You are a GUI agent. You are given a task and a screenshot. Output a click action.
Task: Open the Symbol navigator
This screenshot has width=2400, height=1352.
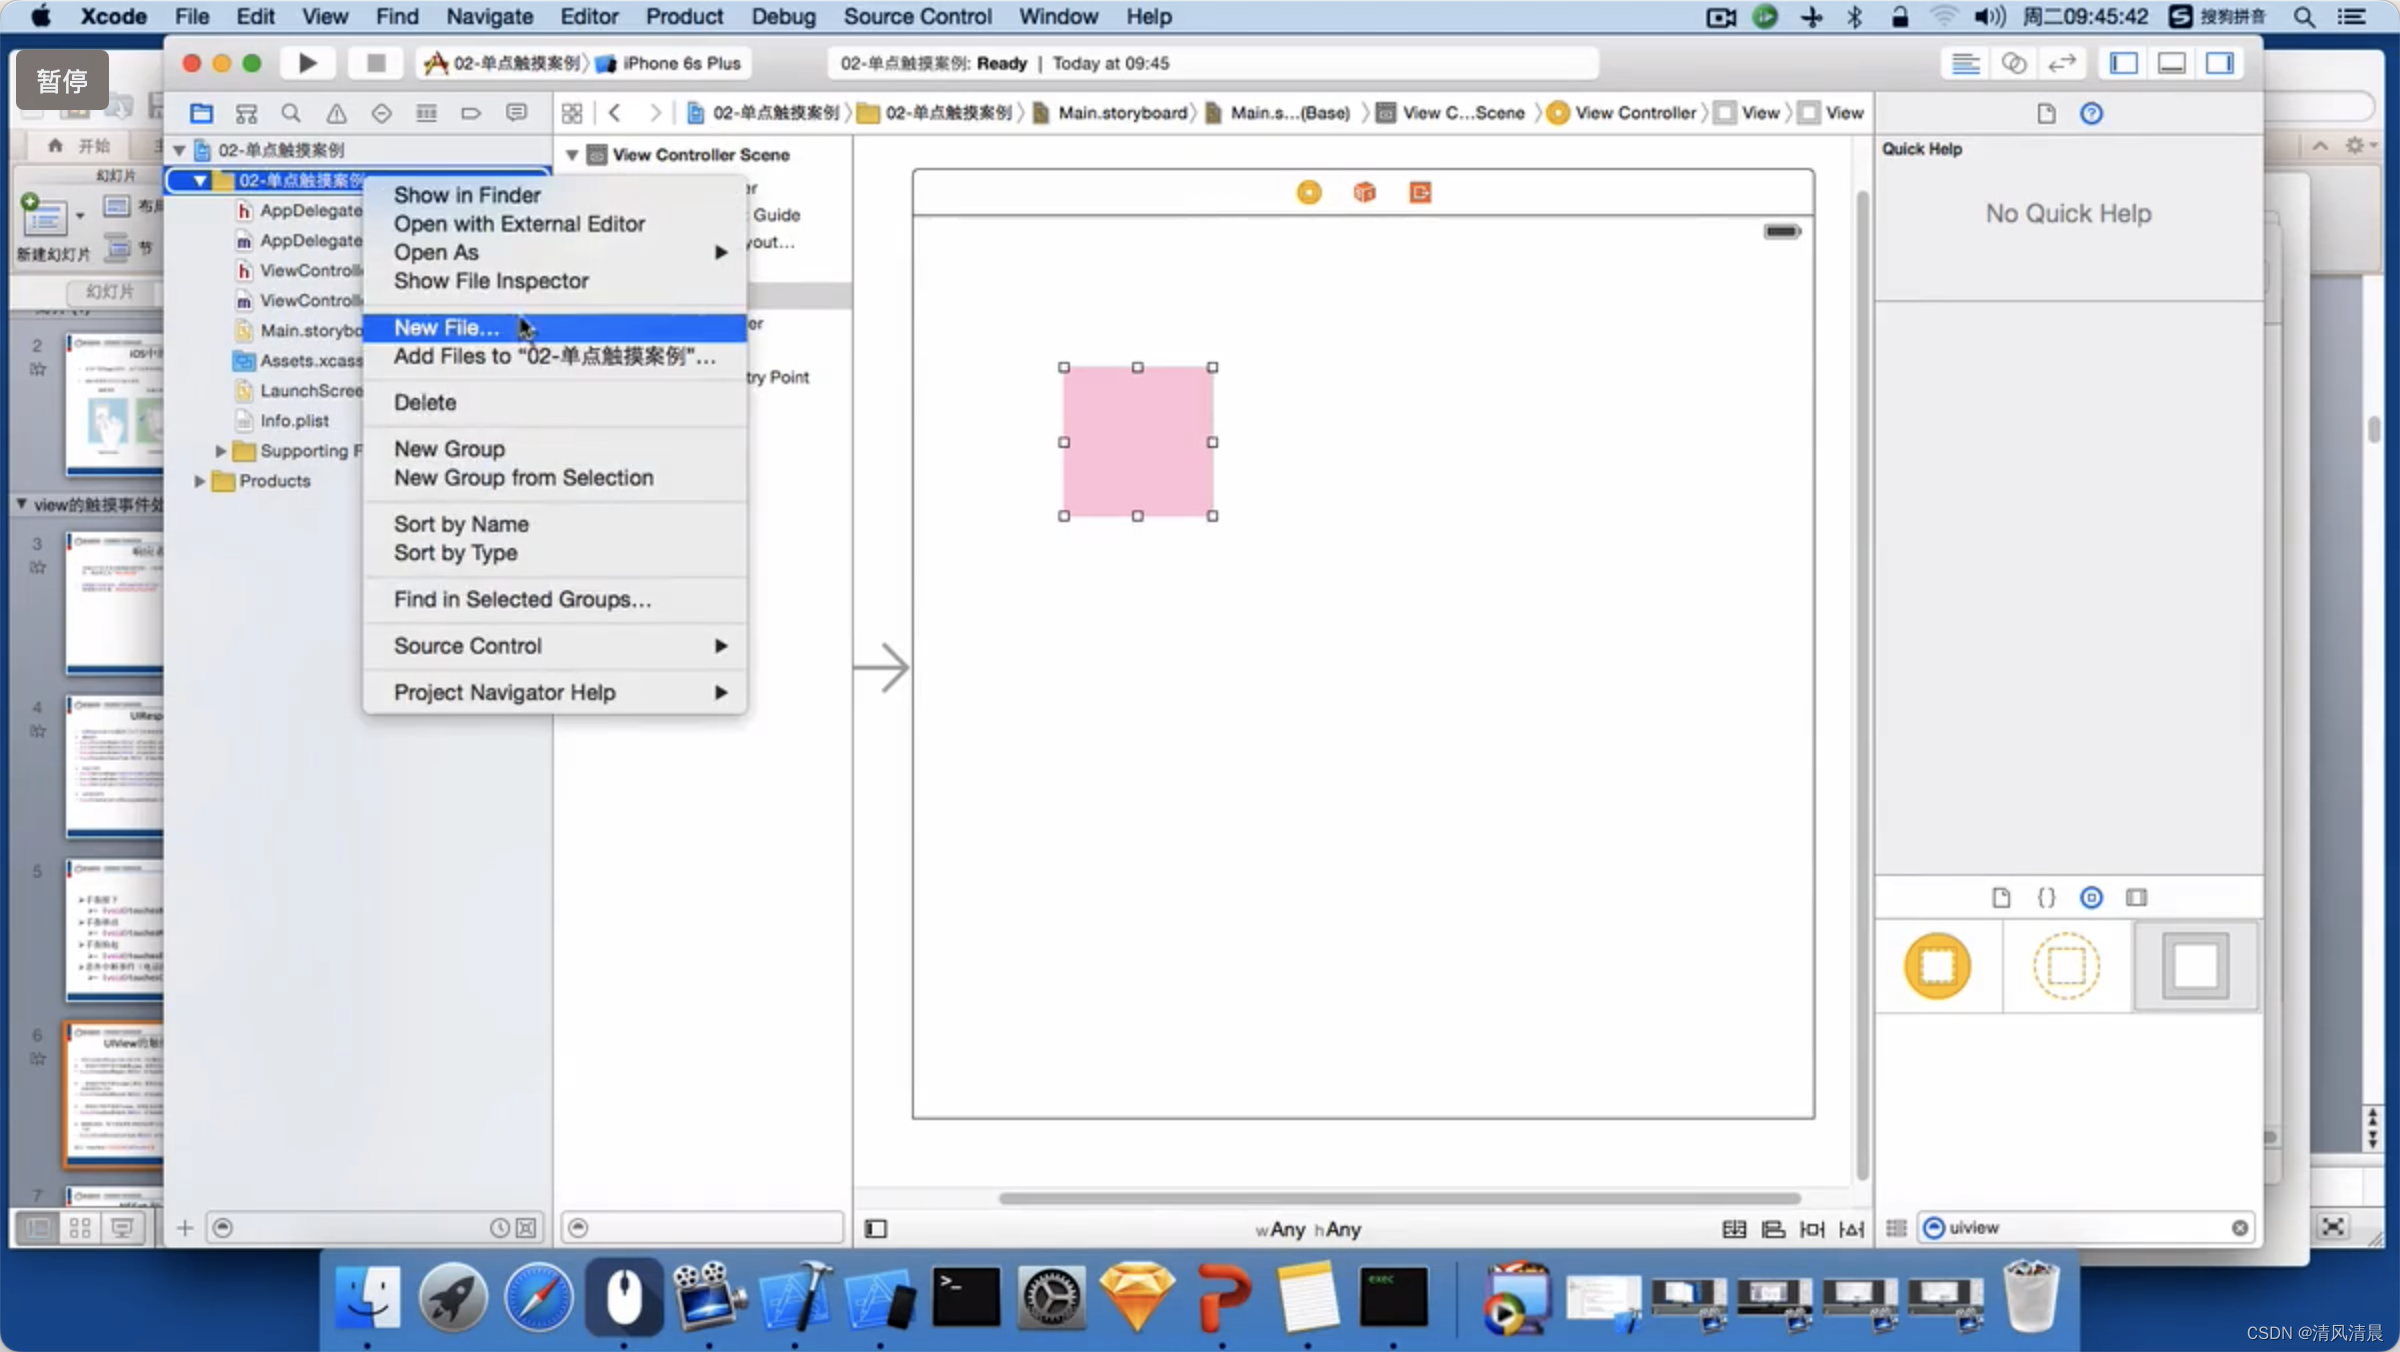[x=246, y=113]
